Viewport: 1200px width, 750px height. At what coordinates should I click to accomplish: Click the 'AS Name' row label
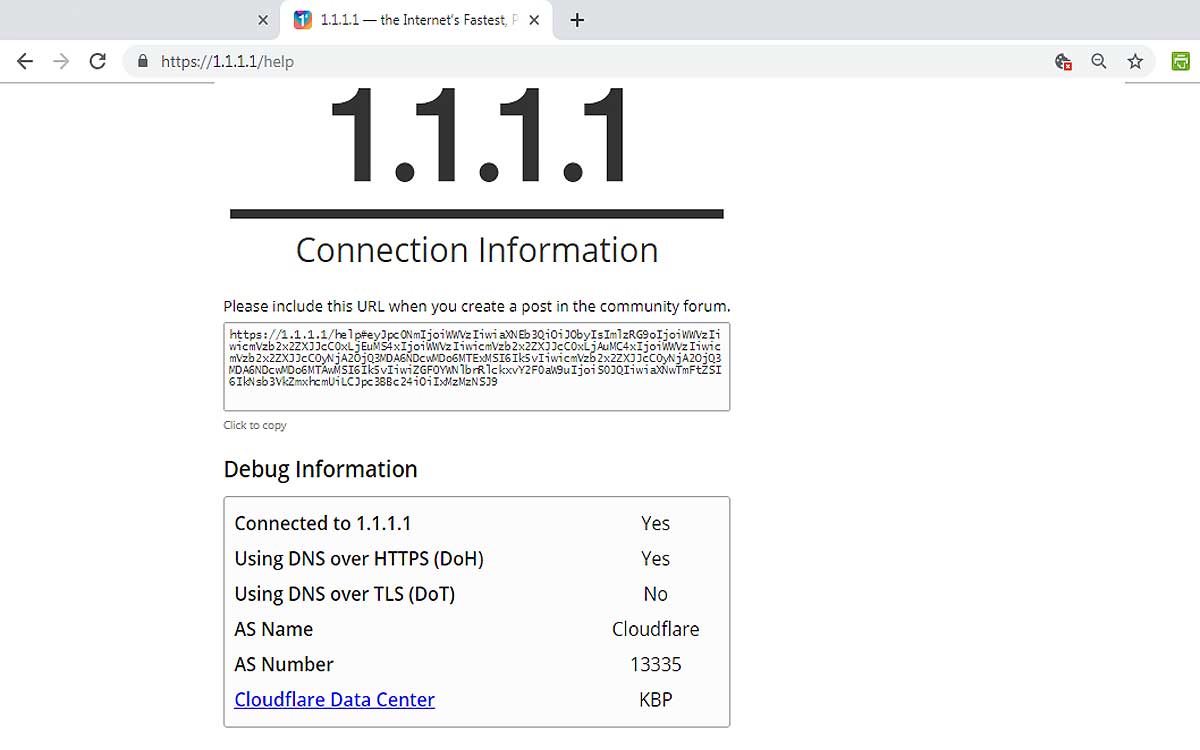(x=274, y=629)
